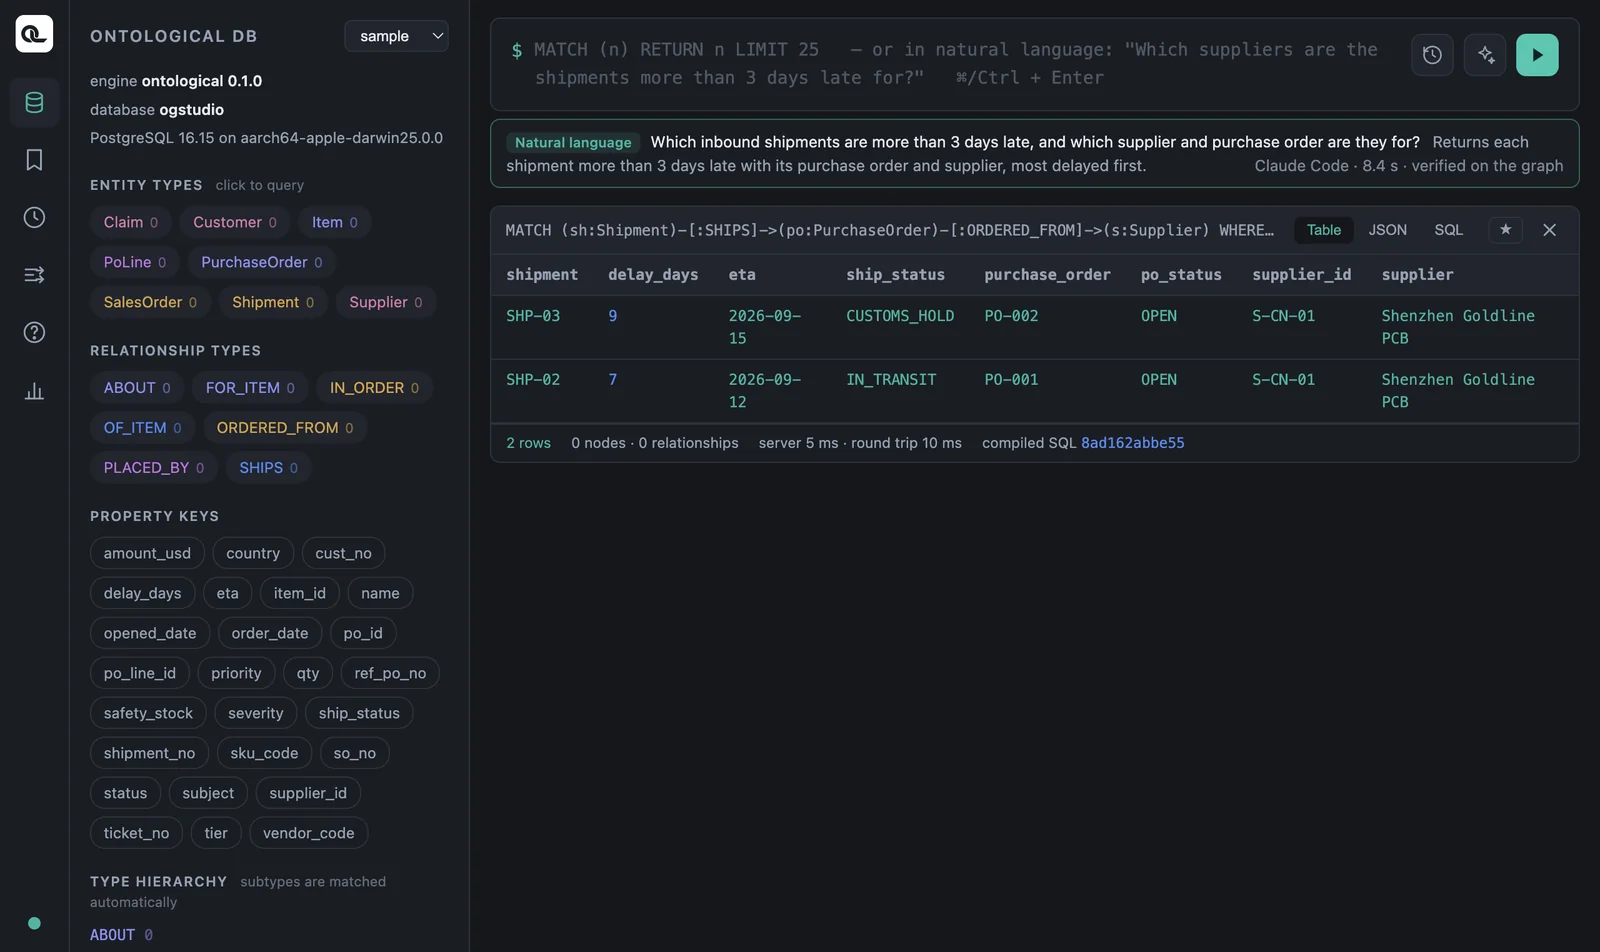1600x952 pixels.
Task: Switch result view to Table
Action: point(1324,230)
